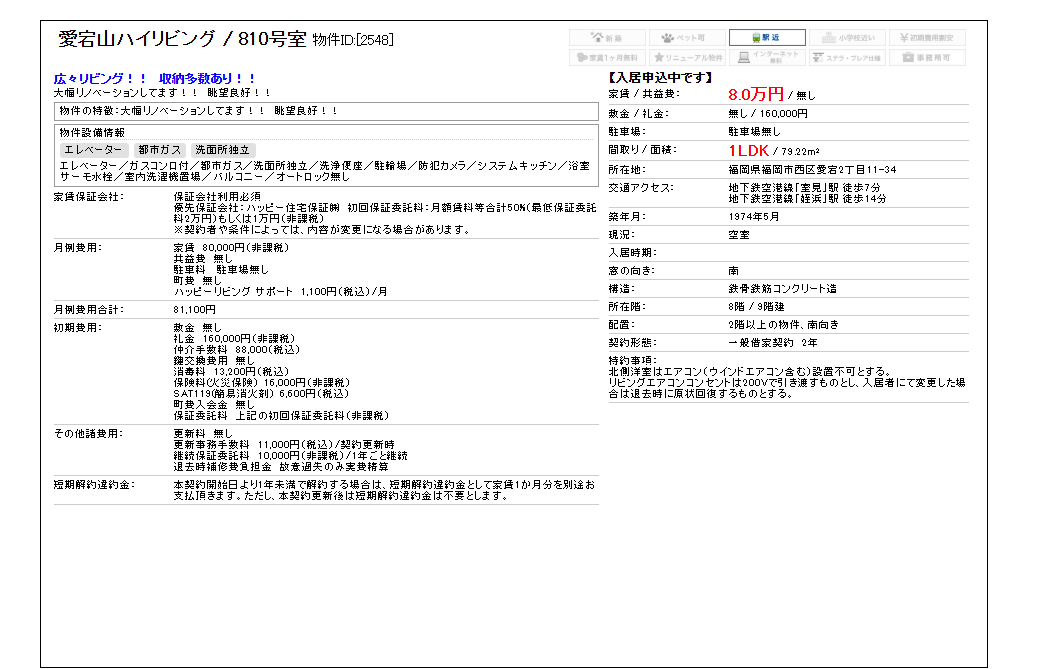Click the リニューアル物件 star badge
Screen dimensions: 1040x669
pyautogui.click(x=688, y=58)
